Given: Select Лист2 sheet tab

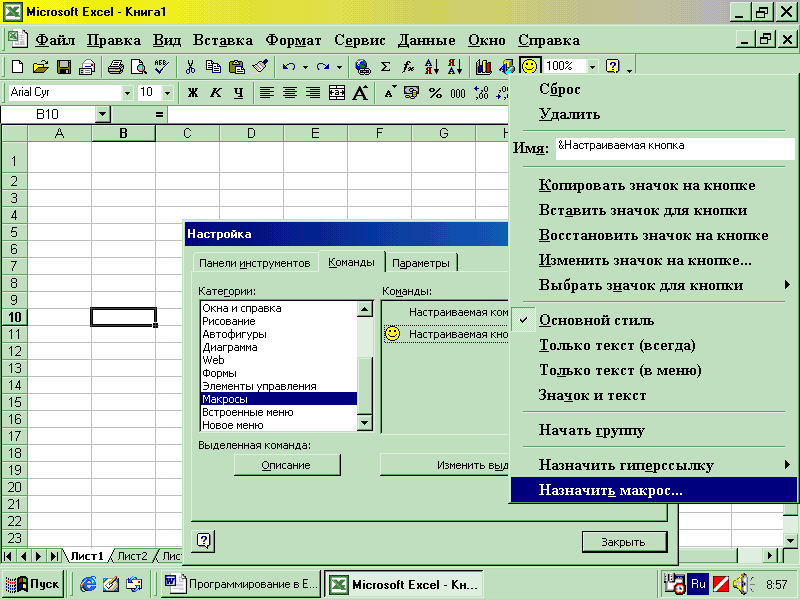Looking at the screenshot, I should tap(132, 556).
